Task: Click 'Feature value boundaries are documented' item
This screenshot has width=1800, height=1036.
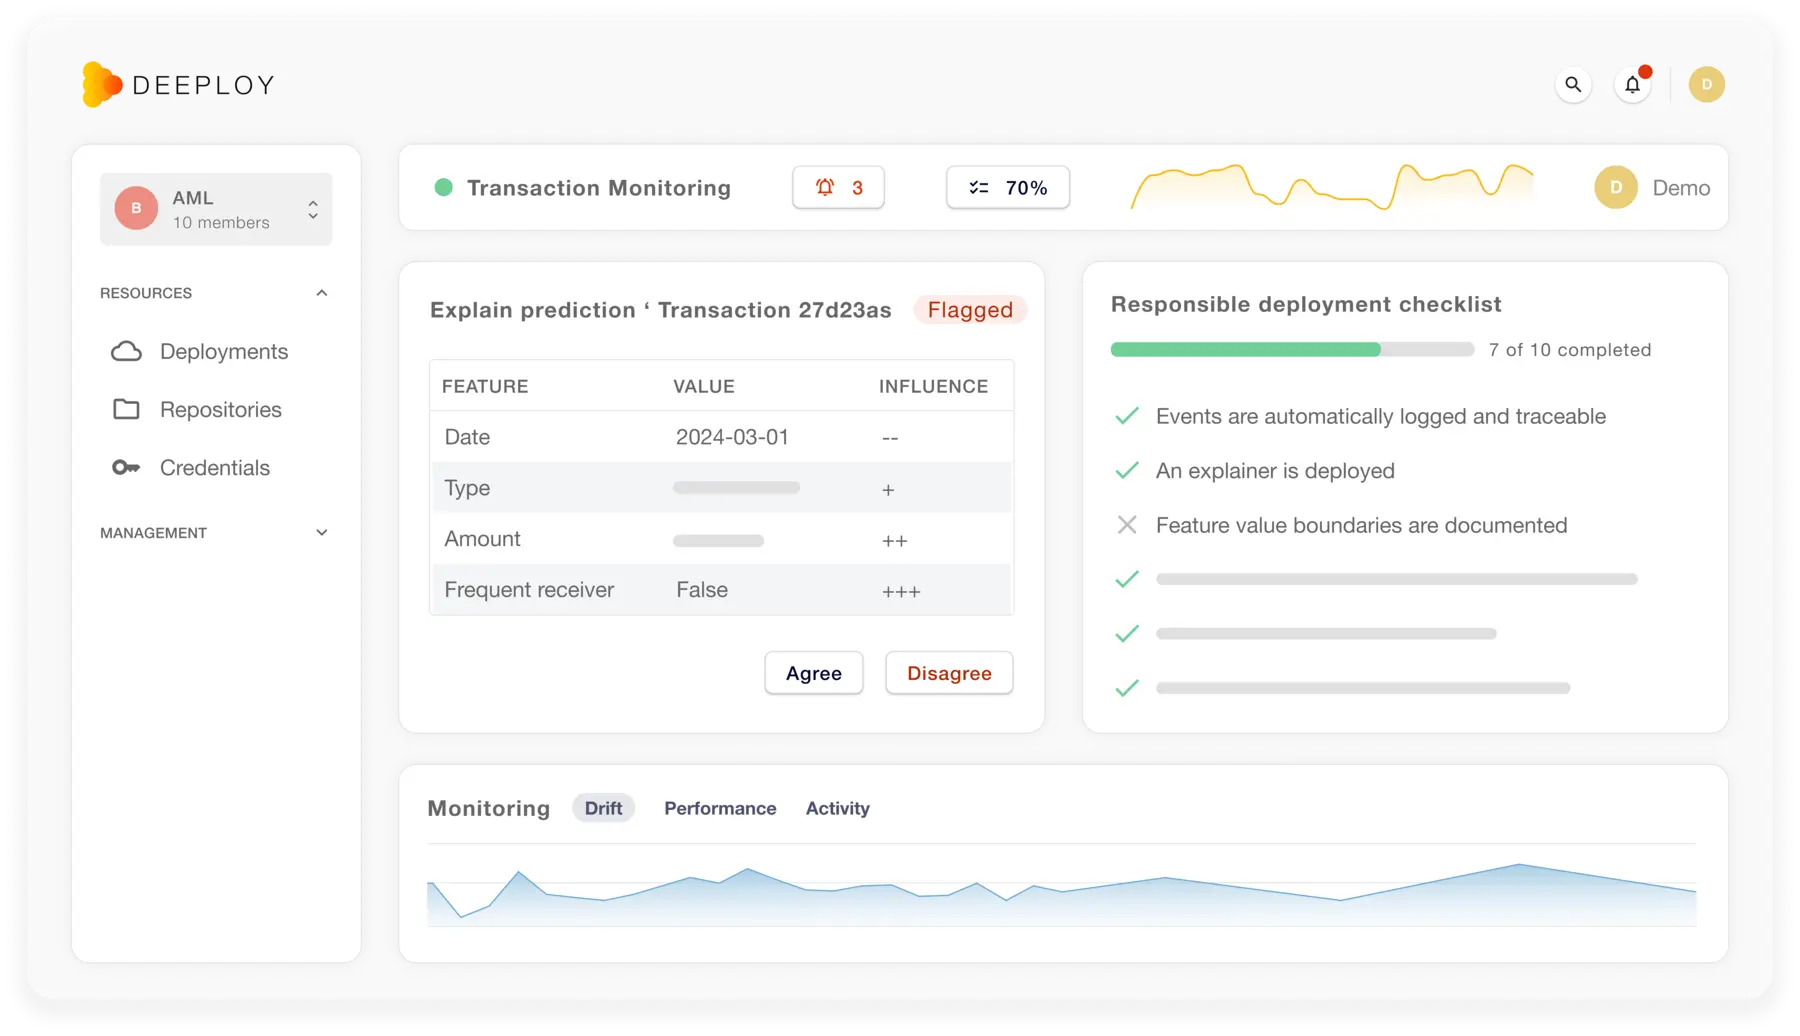Action: click(x=1362, y=525)
